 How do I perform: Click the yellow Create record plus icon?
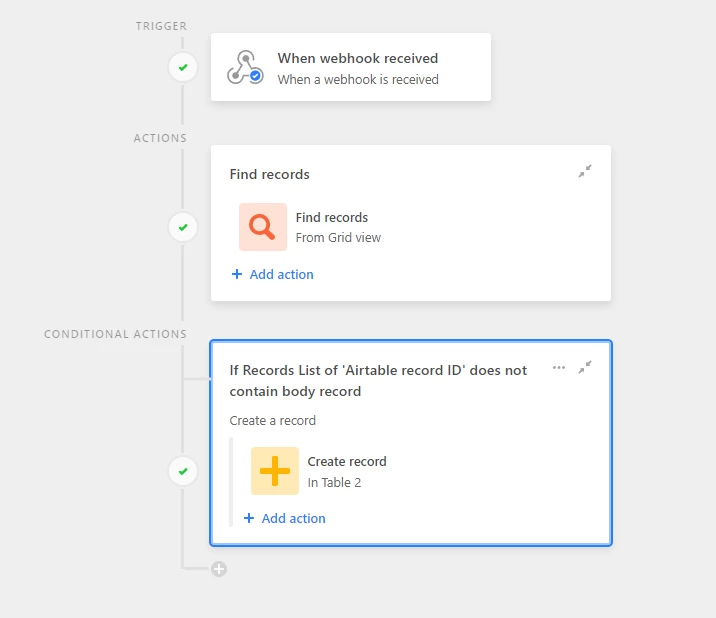275,471
